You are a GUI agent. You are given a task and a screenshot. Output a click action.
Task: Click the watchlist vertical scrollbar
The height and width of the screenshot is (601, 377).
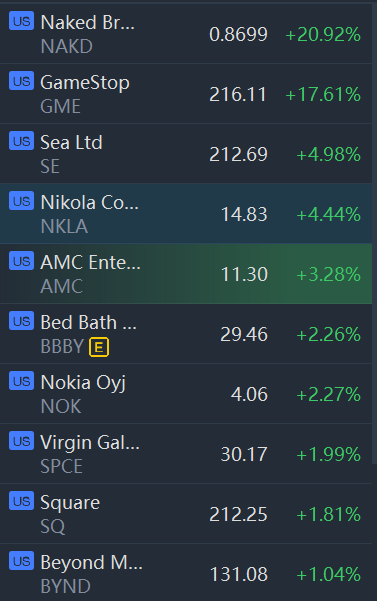pos(374,234)
